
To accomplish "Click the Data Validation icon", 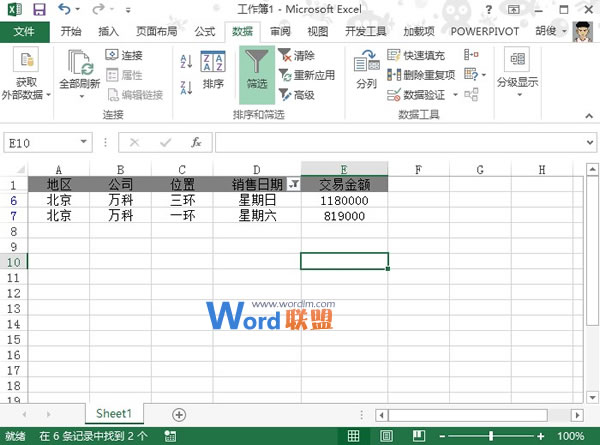I will point(393,95).
